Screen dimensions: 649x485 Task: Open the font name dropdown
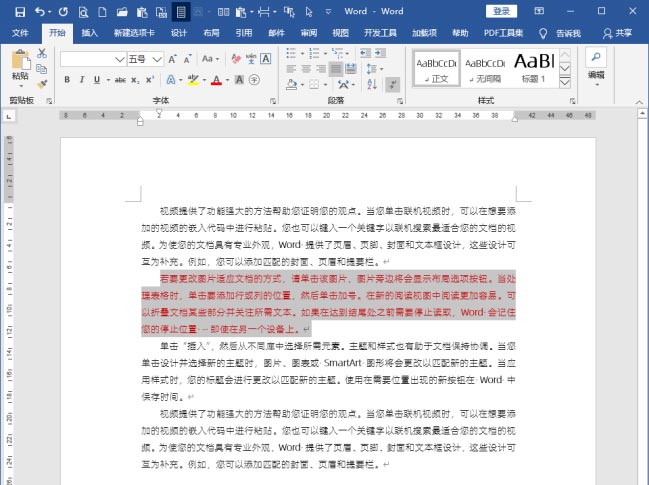120,59
